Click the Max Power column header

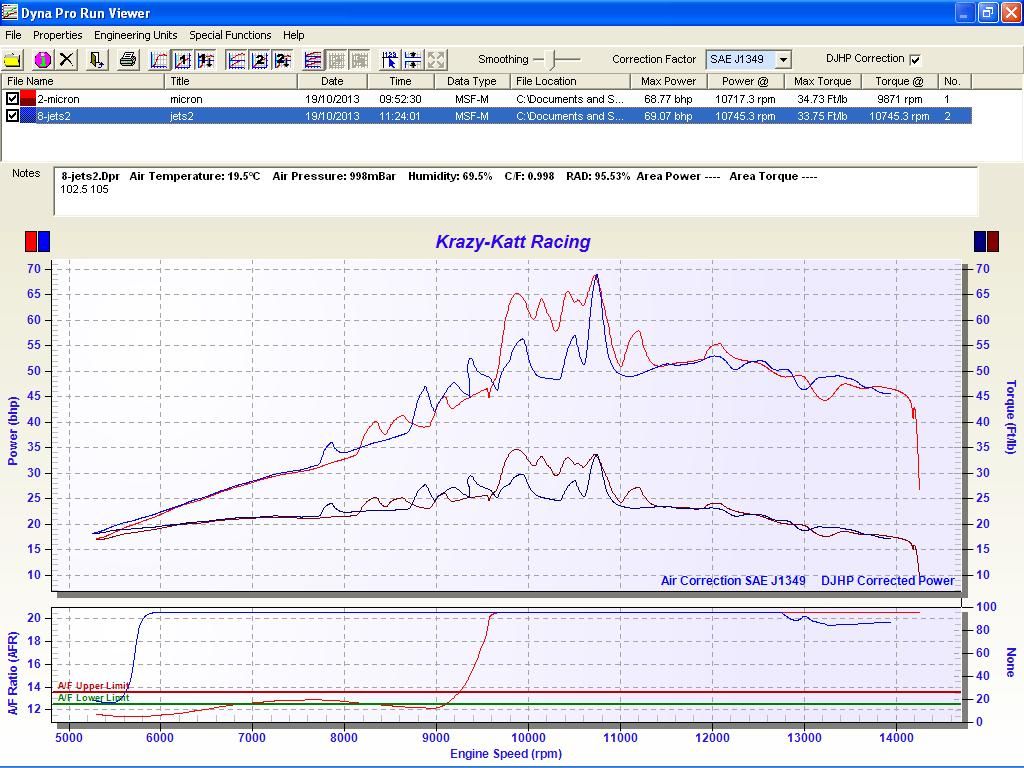(x=669, y=81)
